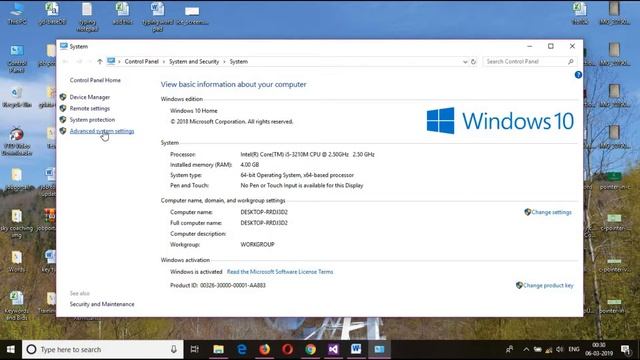Click the taskbar search box
Screen dimensions: 640x360
[103, 349]
